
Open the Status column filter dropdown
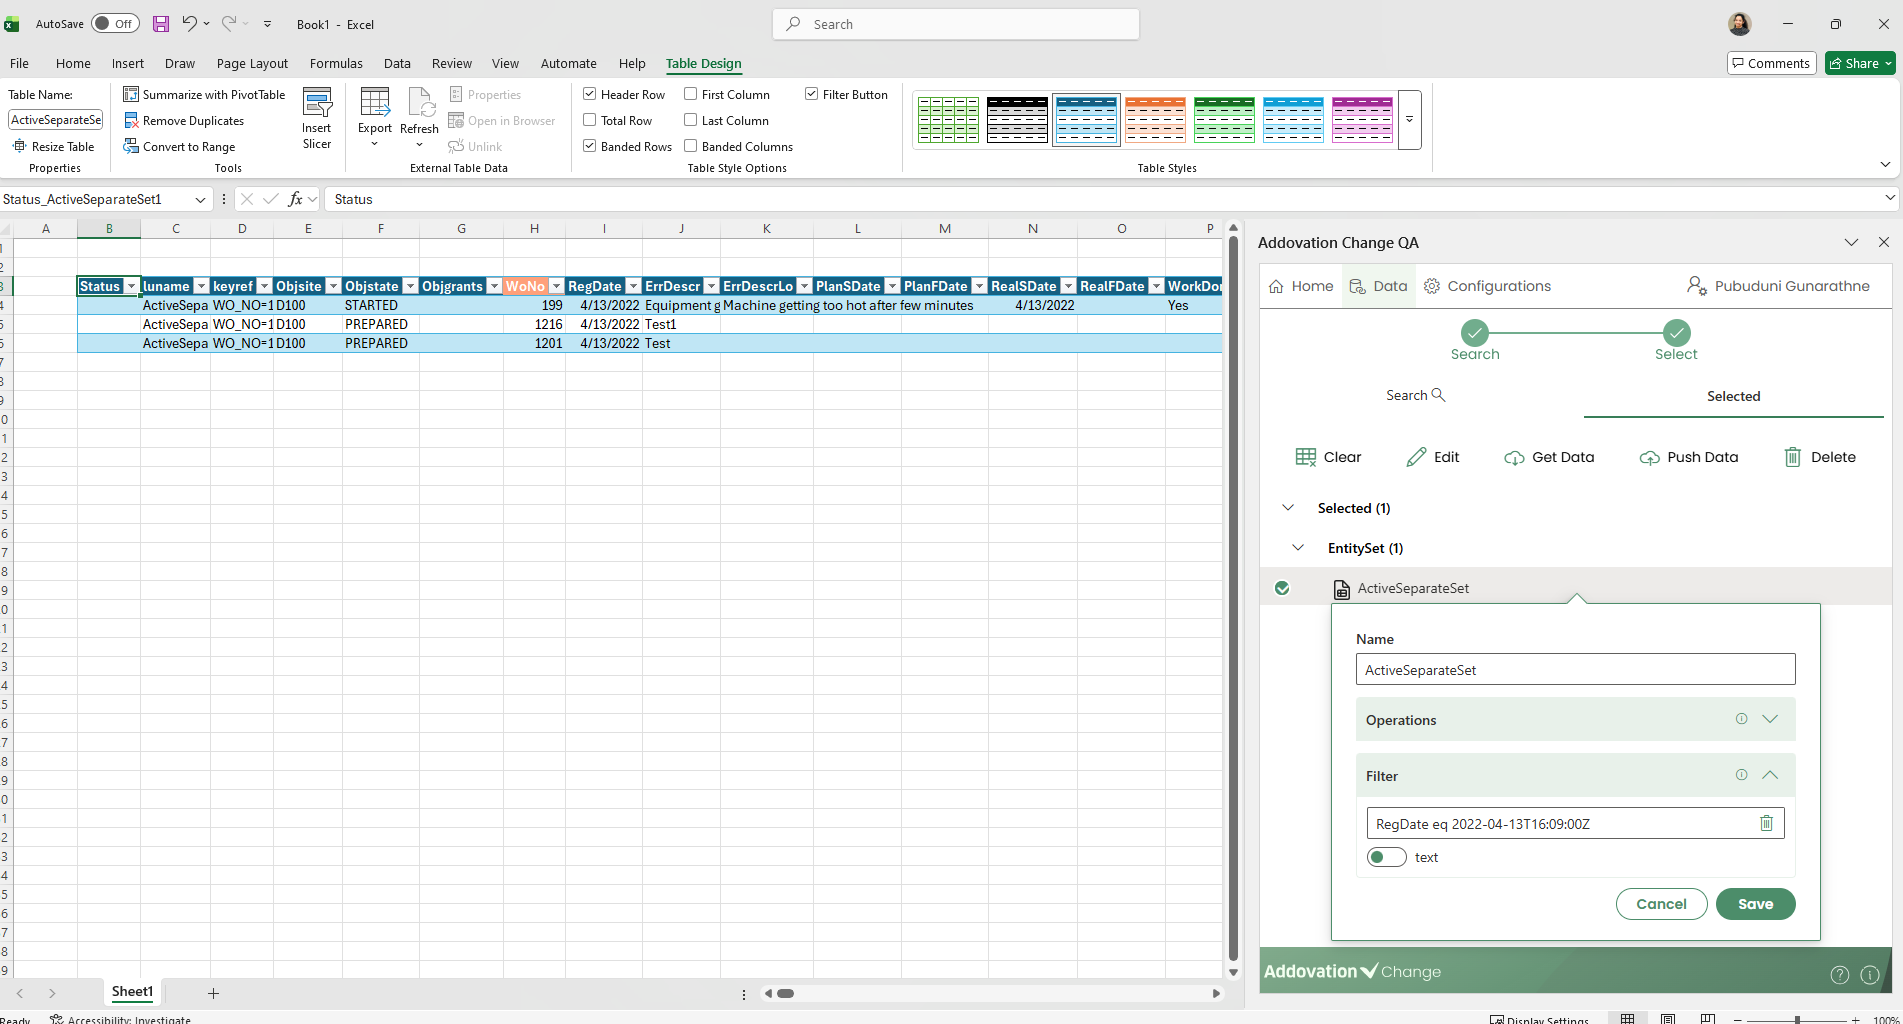(131, 287)
